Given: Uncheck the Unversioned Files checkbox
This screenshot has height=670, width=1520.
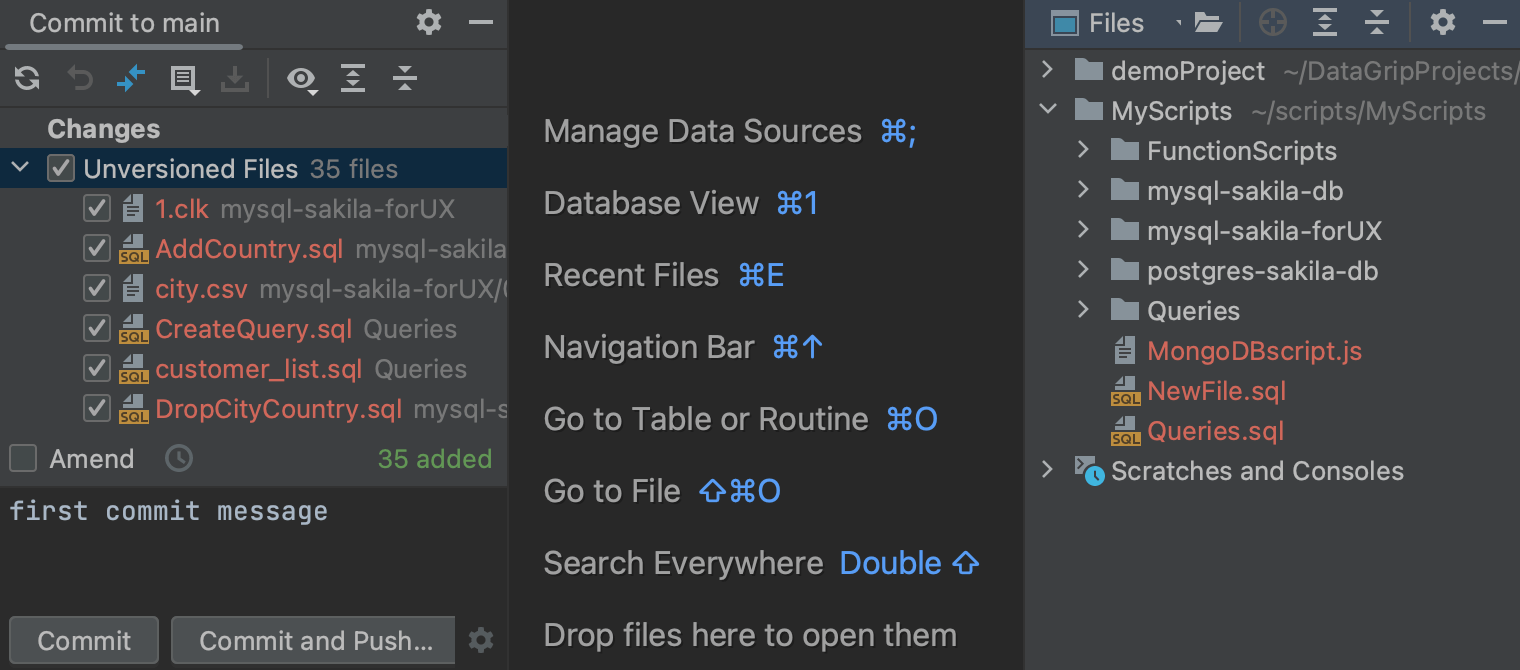Looking at the screenshot, I should click(x=61, y=169).
